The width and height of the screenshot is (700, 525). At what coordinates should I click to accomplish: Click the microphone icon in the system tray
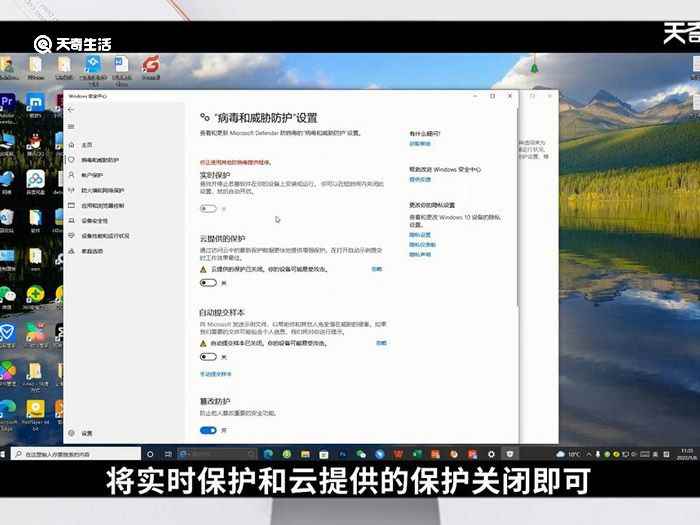pos(598,454)
